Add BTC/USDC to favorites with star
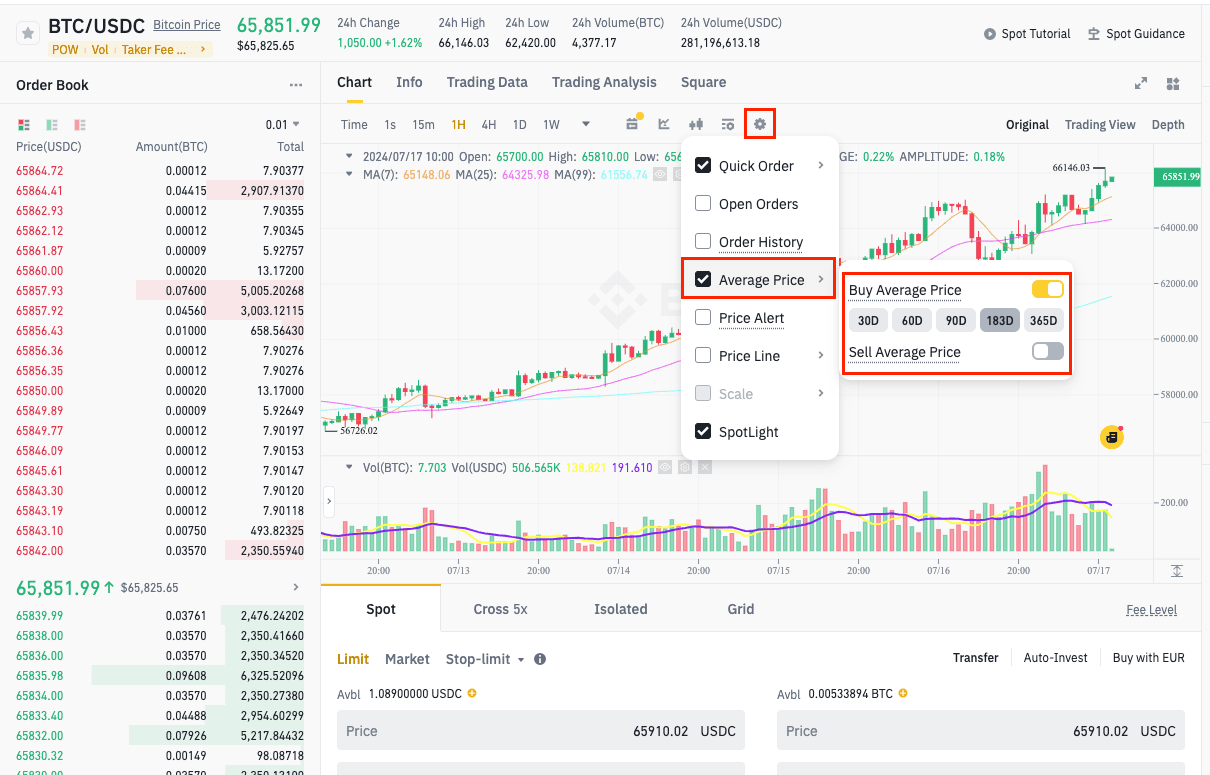 pyautogui.click(x=28, y=34)
